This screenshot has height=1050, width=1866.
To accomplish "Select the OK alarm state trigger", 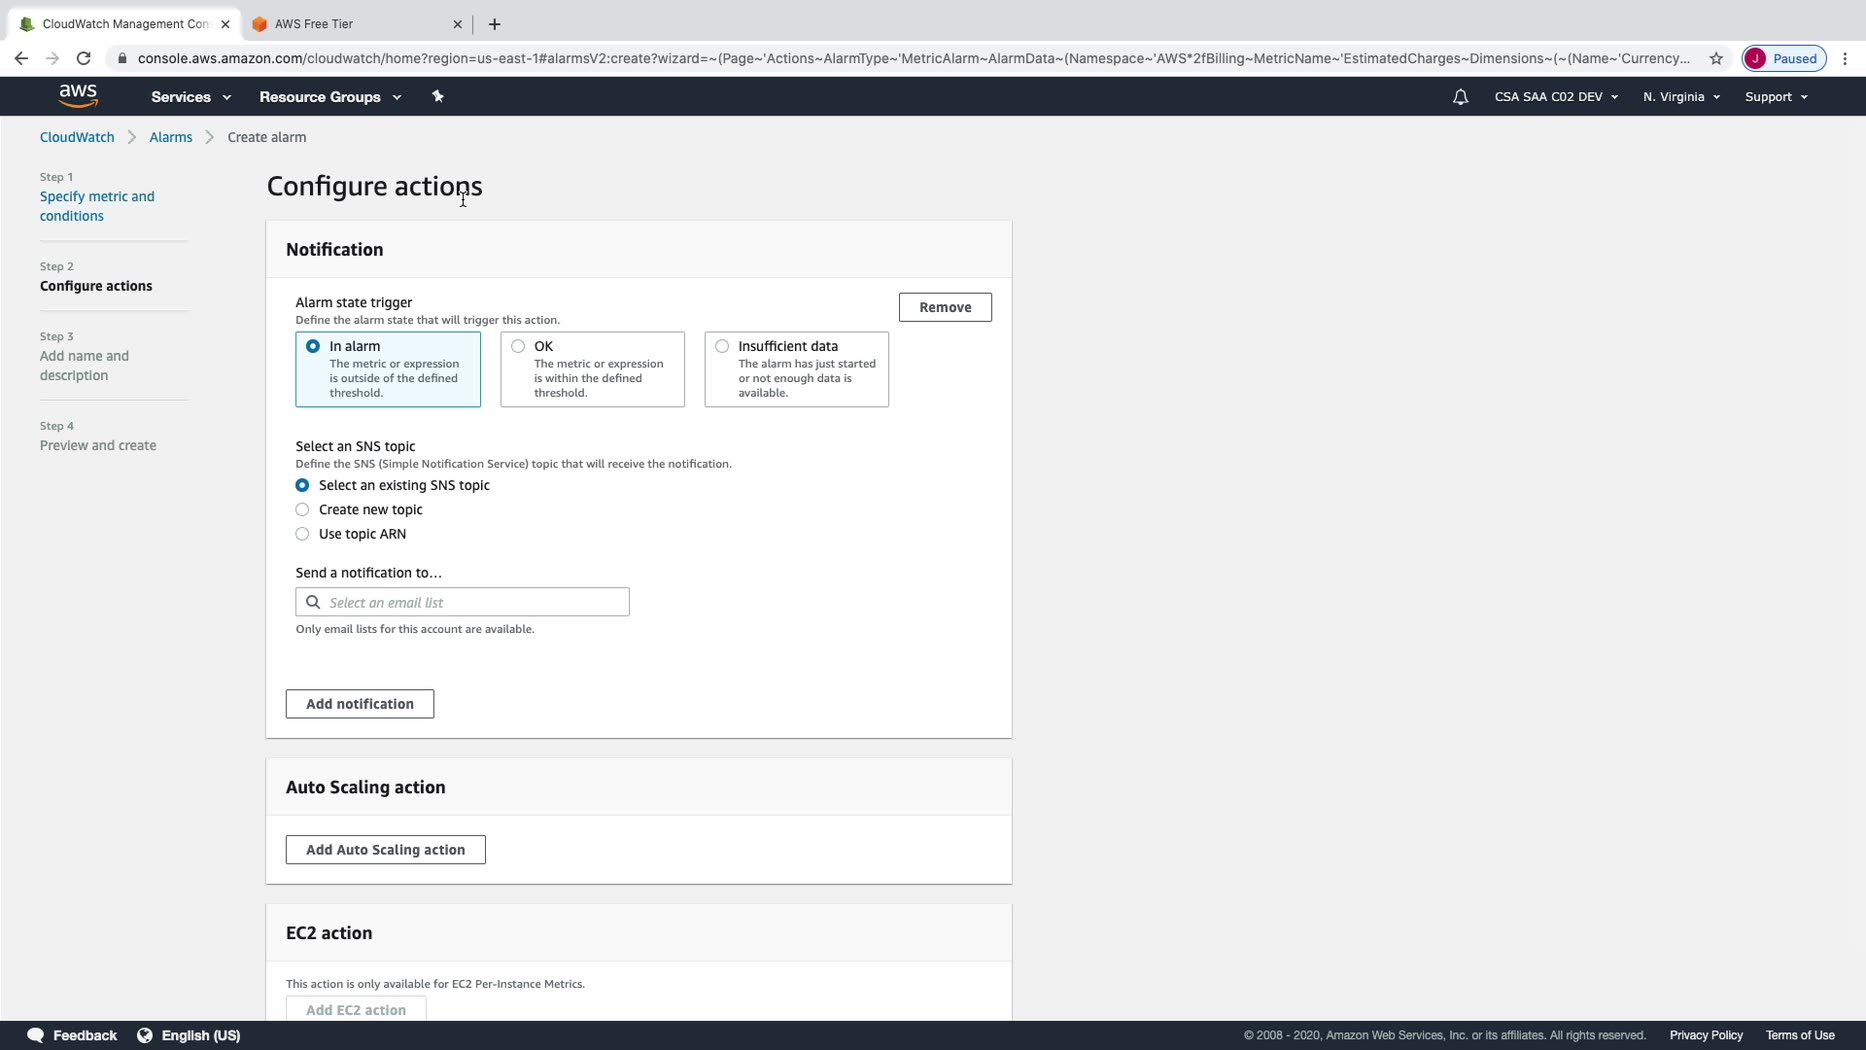I will [x=592, y=369].
